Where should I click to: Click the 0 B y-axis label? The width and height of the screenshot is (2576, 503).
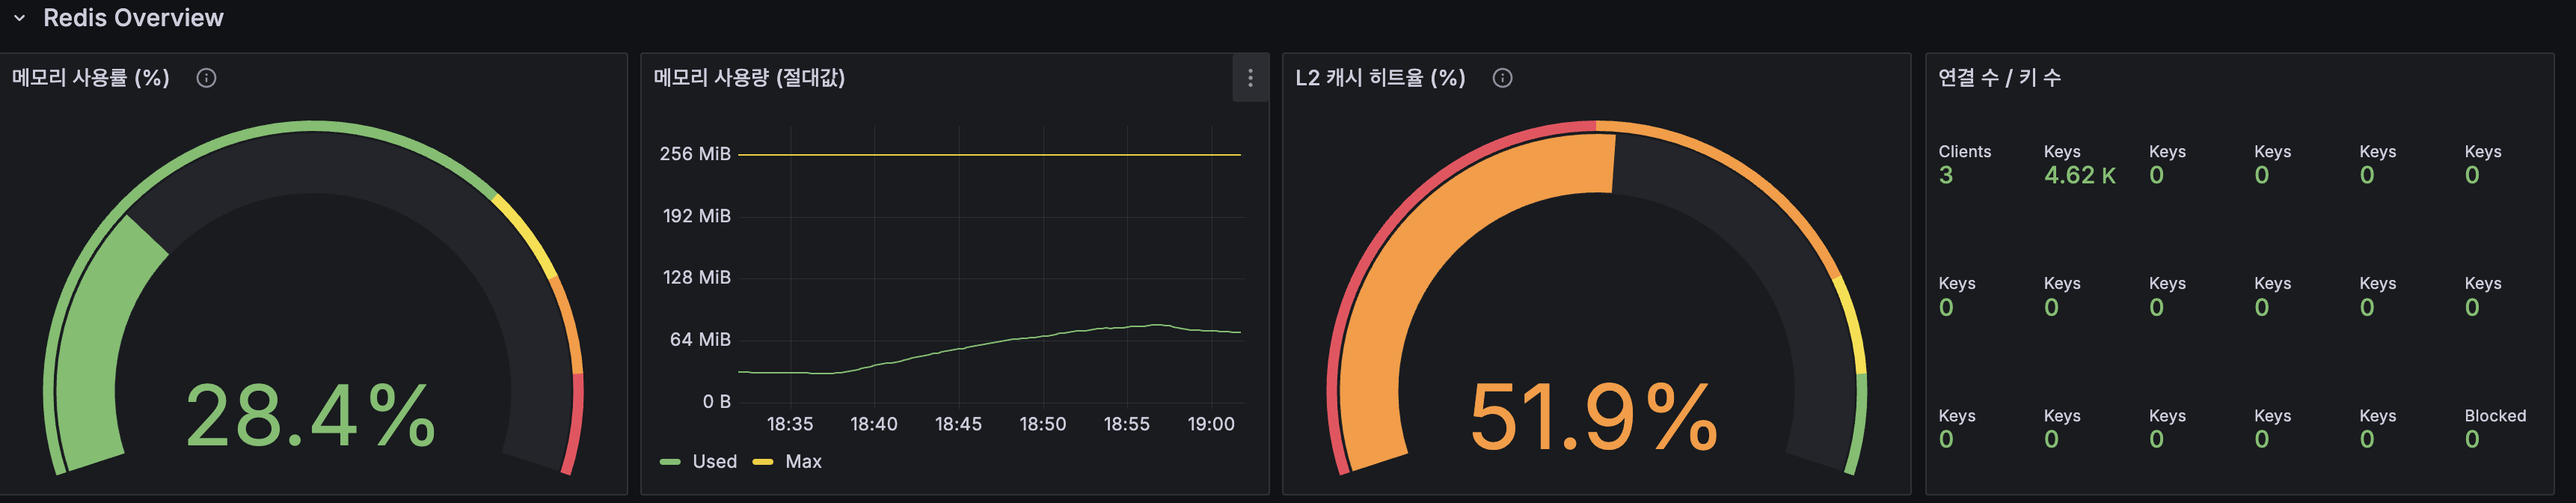[717, 402]
